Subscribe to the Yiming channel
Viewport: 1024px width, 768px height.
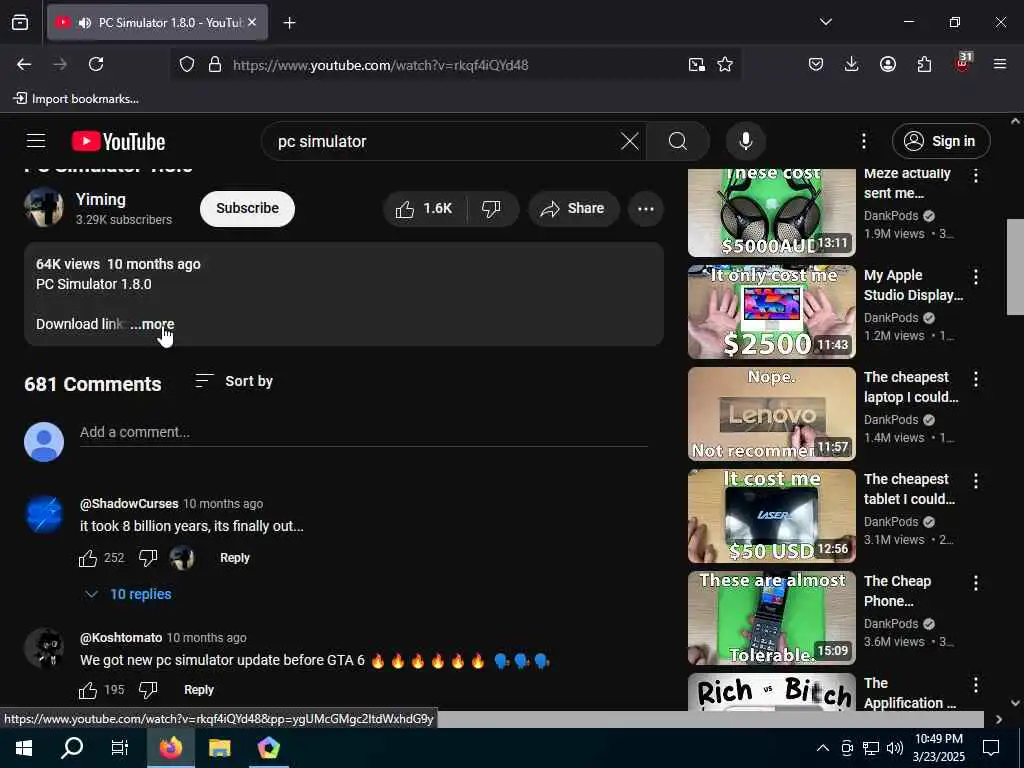point(247,208)
